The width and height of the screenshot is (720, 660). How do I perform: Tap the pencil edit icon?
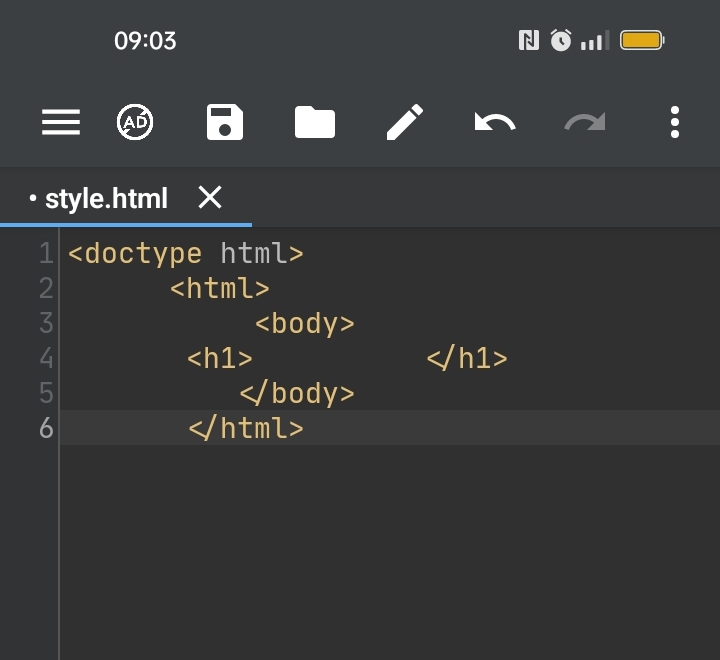[405, 123]
